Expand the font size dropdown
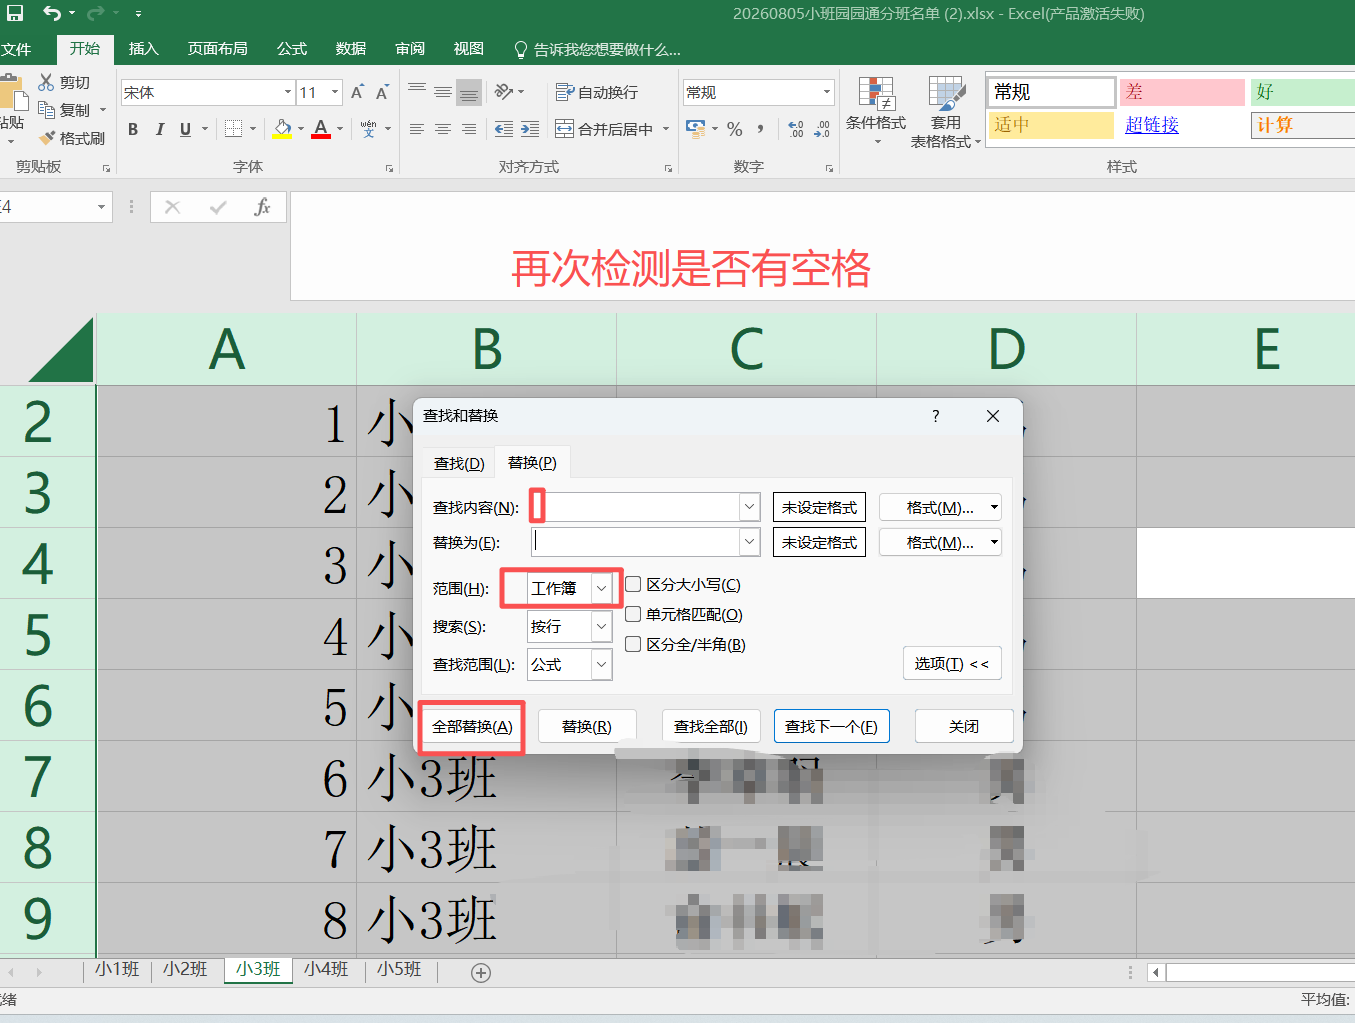Image resolution: width=1355 pixels, height=1023 pixels. [x=334, y=93]
